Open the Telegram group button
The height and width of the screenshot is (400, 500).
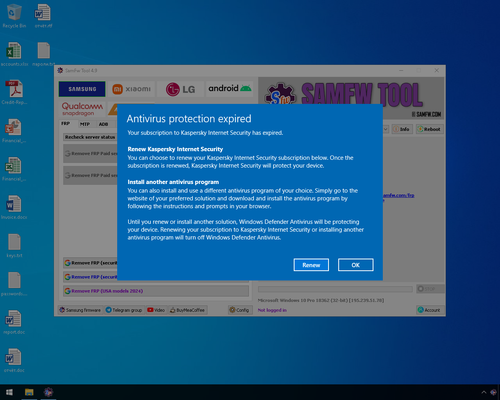tap(124, 310)
